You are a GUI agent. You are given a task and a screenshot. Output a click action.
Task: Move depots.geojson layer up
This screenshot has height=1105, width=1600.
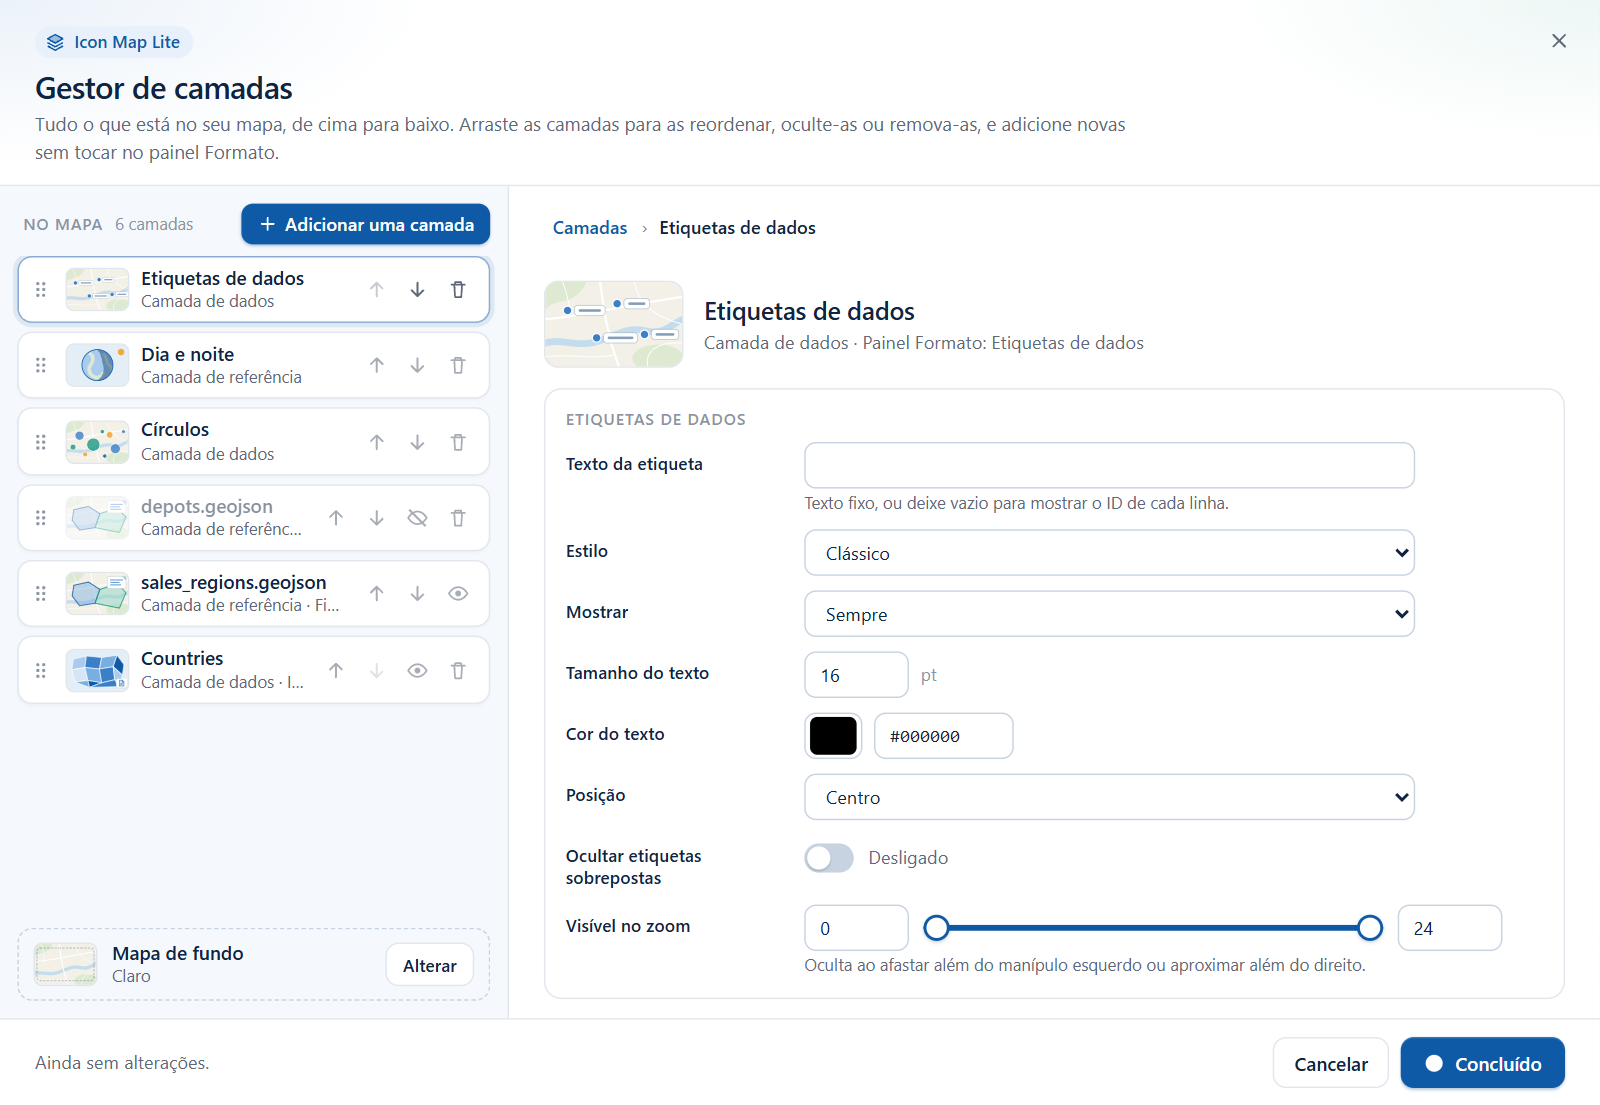tap(336, 518)
